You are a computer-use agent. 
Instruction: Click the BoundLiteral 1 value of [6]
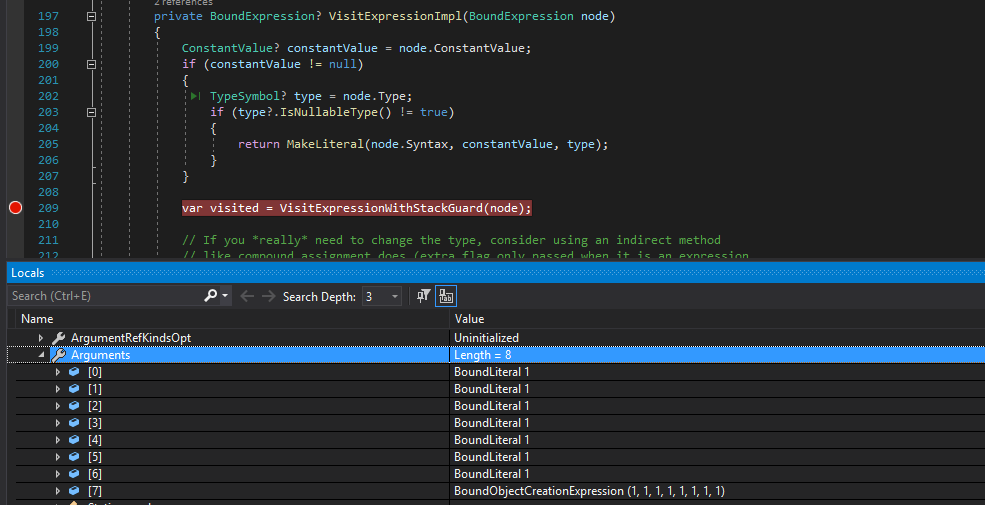pyautogui.click(x=492, y=474)
